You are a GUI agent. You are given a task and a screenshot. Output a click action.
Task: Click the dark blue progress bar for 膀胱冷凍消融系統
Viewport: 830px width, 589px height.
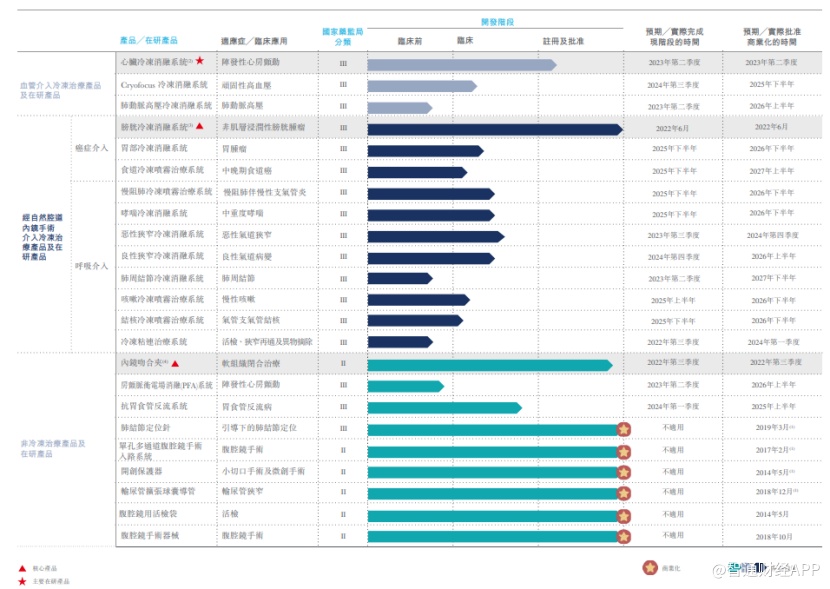tap(494, 129)
